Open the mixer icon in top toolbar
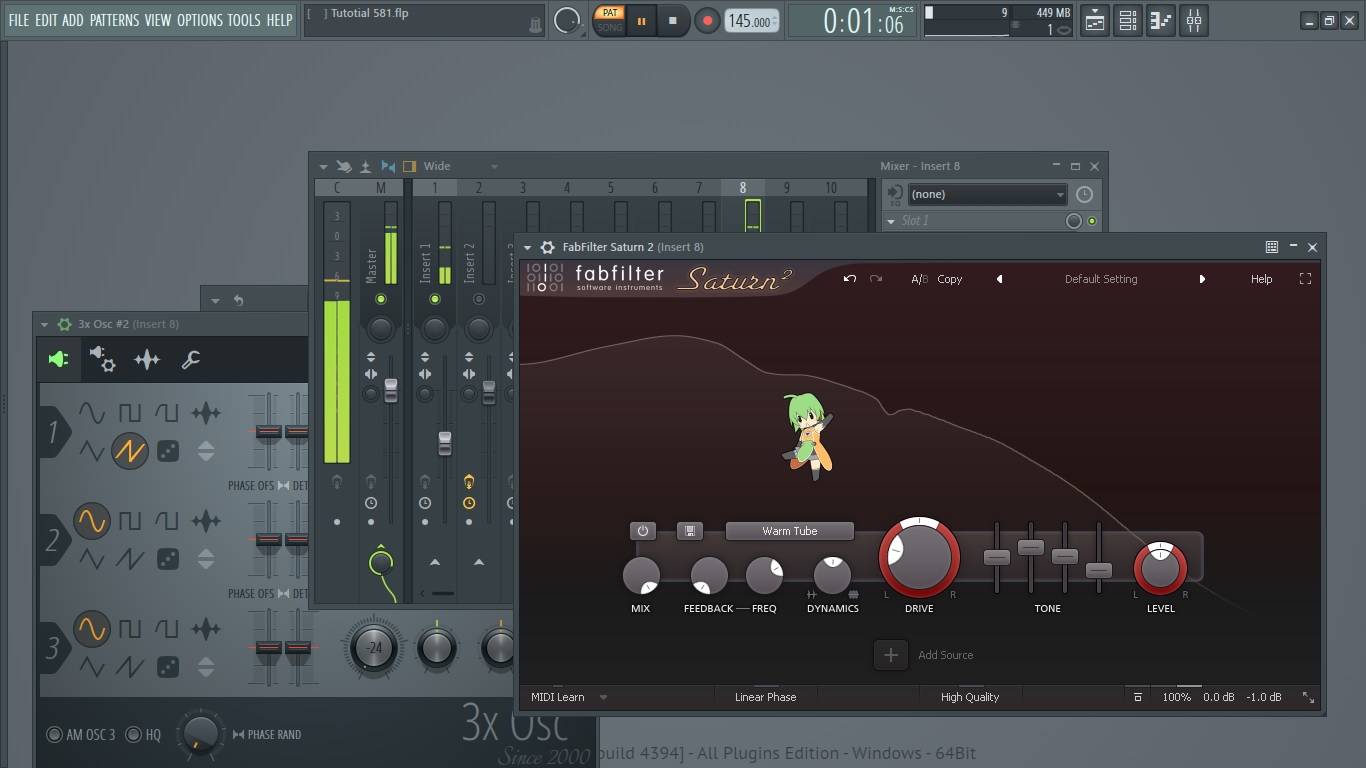Viewport: 1366px width, 768px height. point(1194,20)
